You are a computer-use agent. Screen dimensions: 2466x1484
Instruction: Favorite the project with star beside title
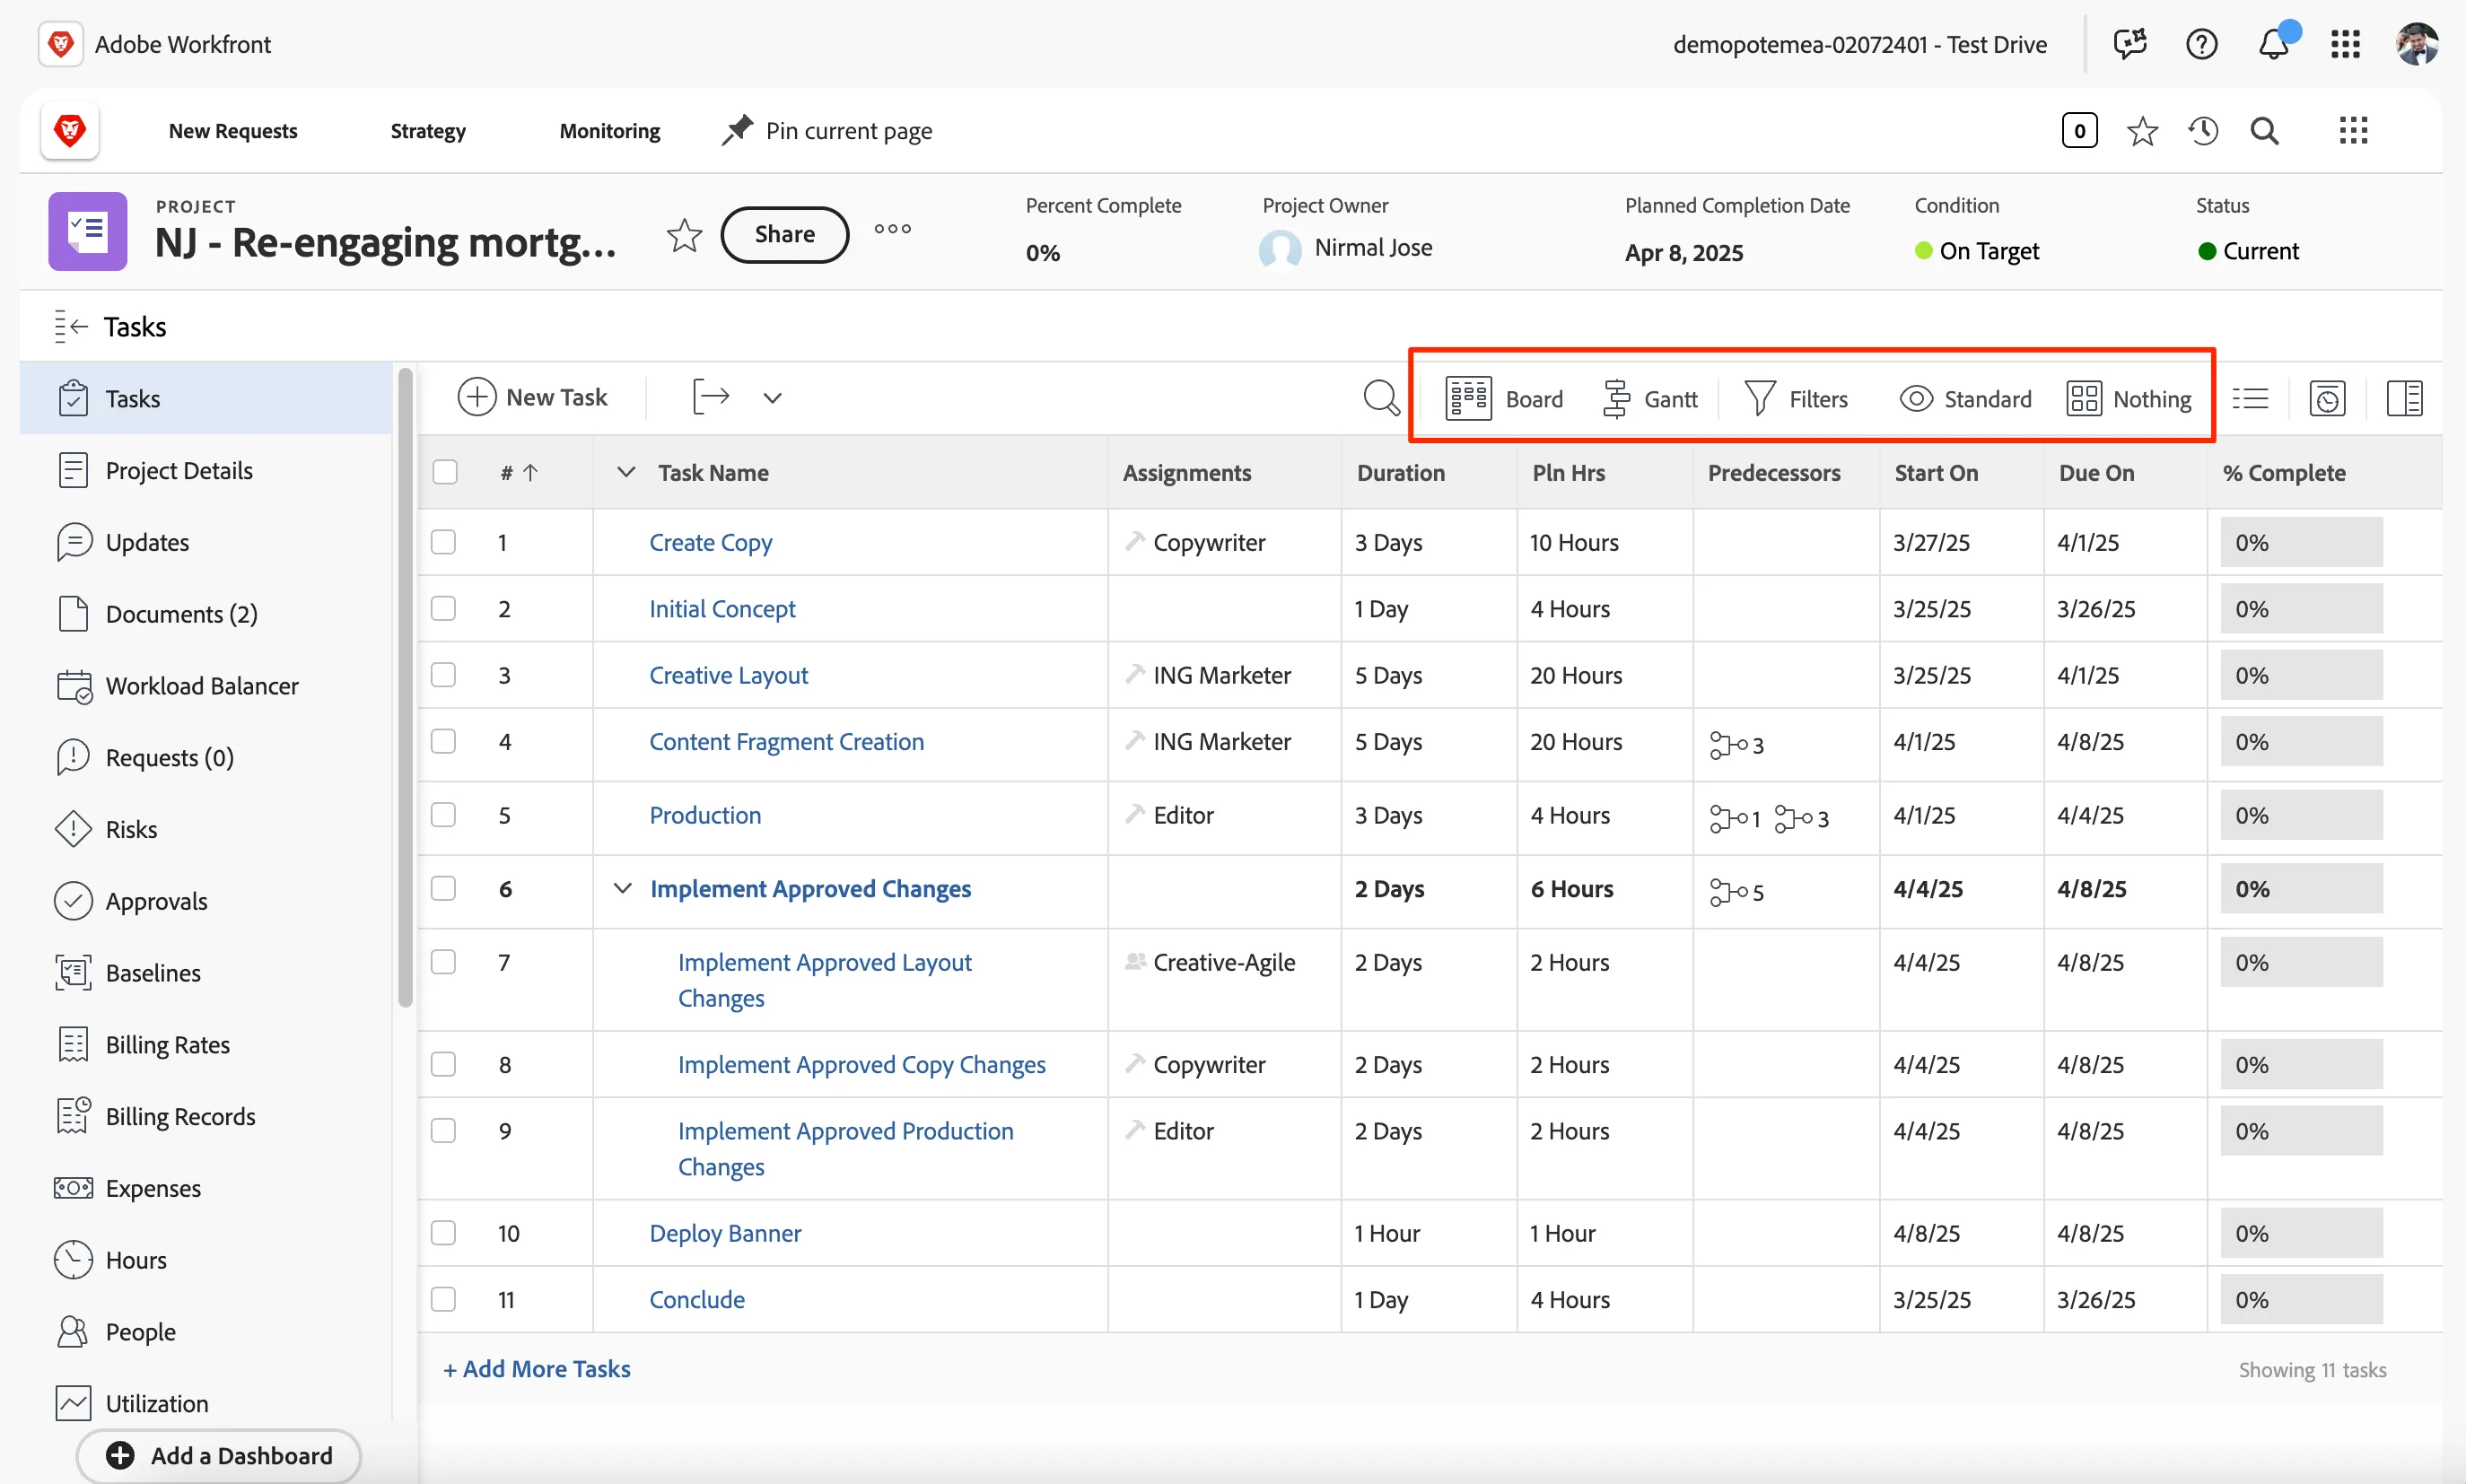pyautogui.click(x=684, y=235)
